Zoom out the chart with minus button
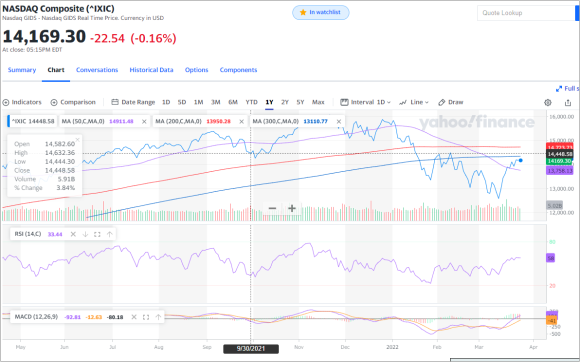 [272, 208]
